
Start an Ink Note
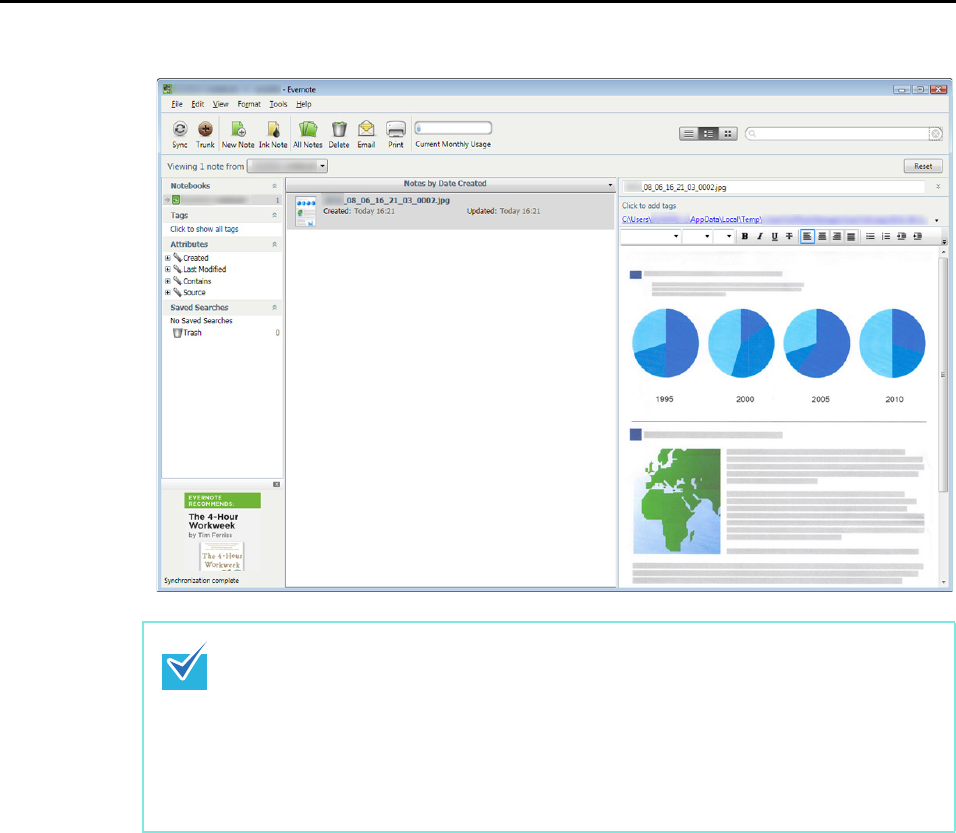(273, 129)
